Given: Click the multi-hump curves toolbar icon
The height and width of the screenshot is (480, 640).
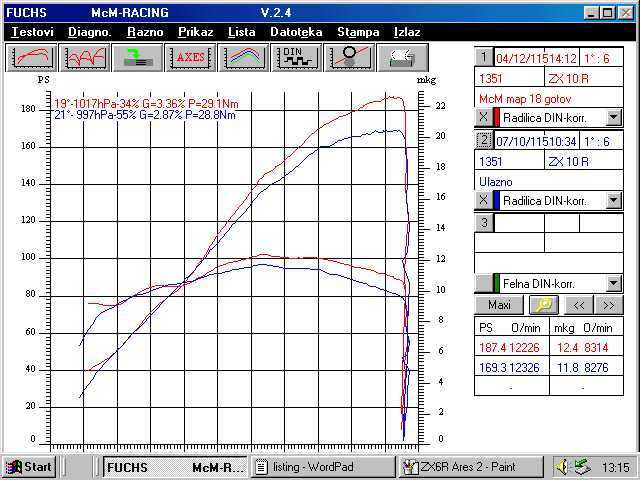Looking at the screenshot, I should click(x=85, y=57).
